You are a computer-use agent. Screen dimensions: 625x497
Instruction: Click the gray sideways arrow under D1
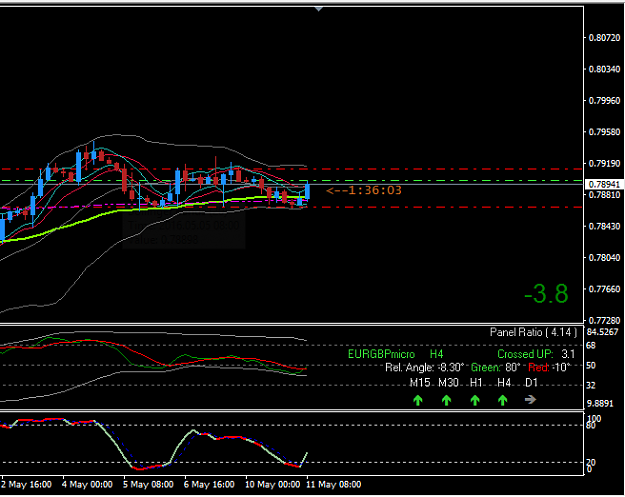click(x=531, y=399)
